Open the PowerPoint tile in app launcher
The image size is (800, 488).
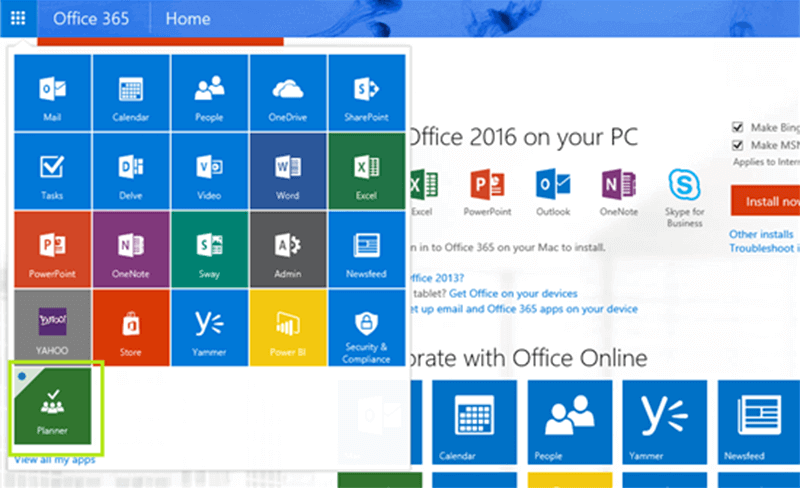(x=53, y=249)
